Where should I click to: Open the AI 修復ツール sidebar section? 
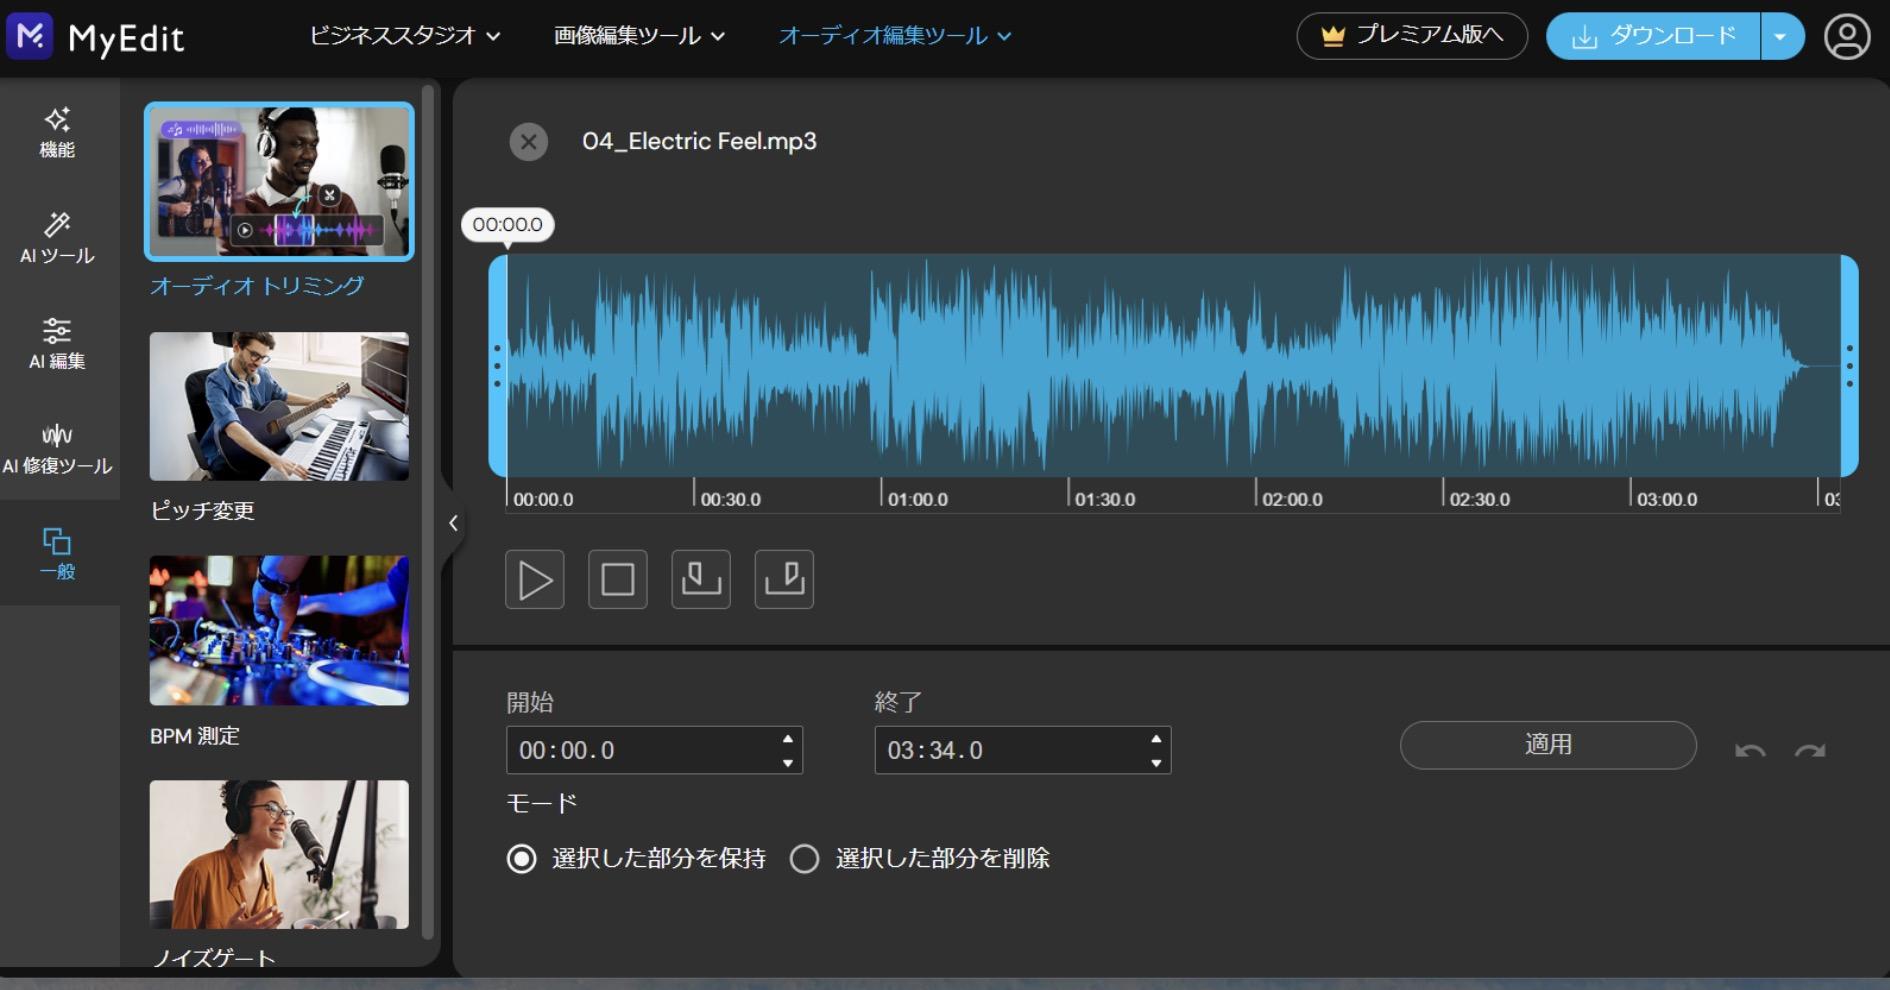(57, 449)
